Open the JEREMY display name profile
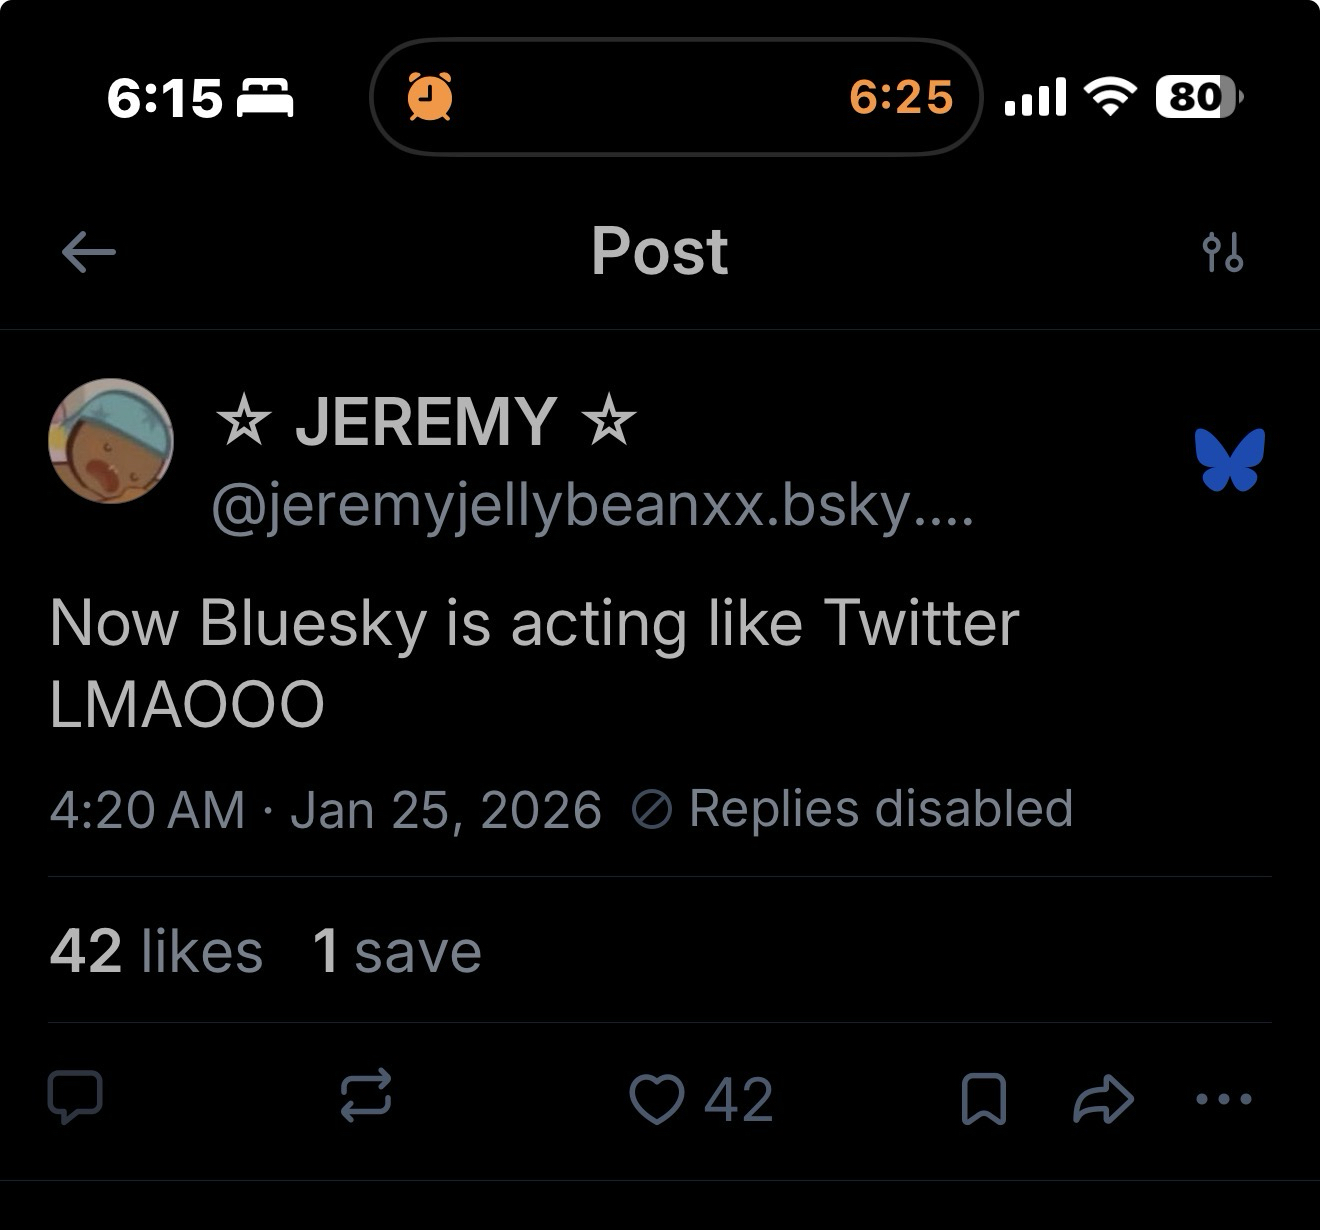 point(426,421)
